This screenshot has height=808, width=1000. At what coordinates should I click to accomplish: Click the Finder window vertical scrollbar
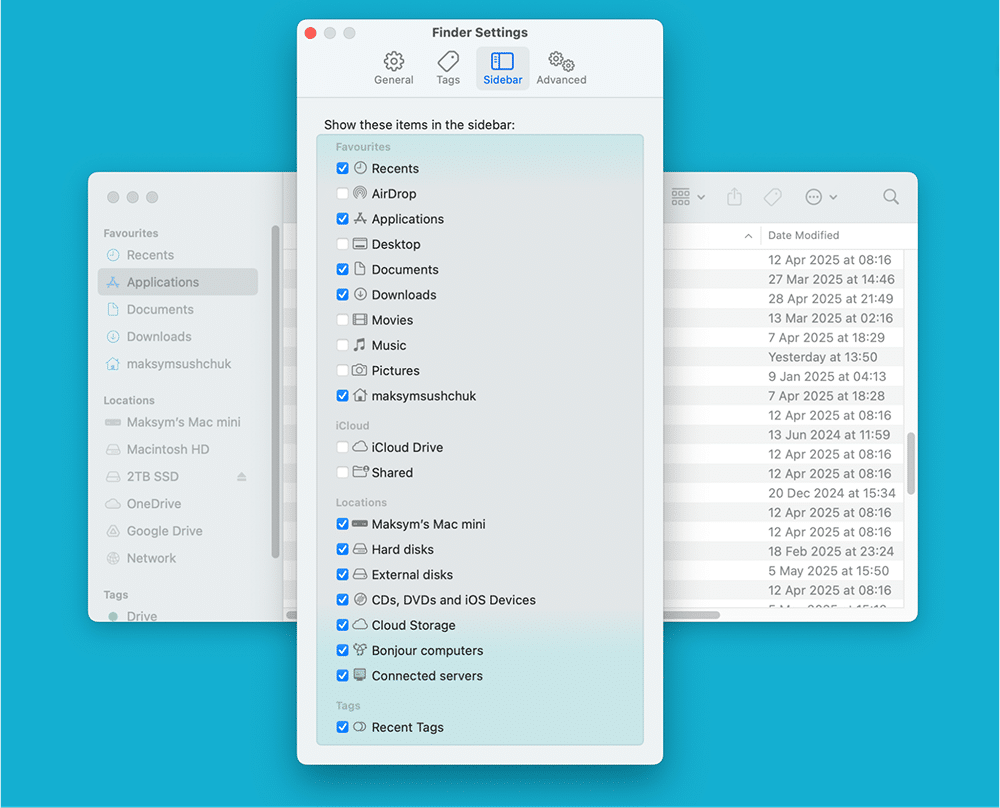(x=911, y=464)
